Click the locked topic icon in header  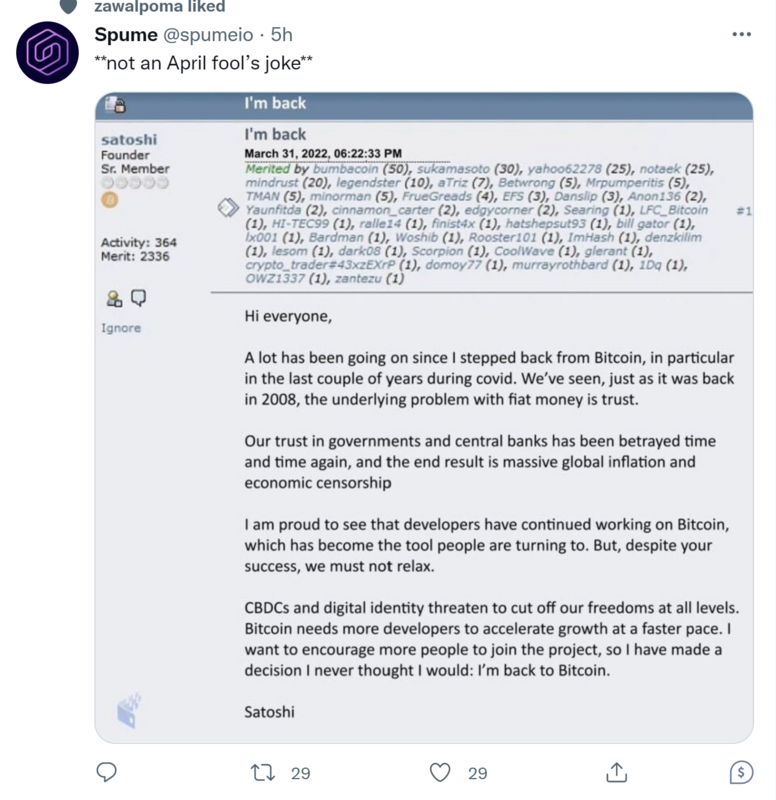pyautogui.click(x=115, y=104)
